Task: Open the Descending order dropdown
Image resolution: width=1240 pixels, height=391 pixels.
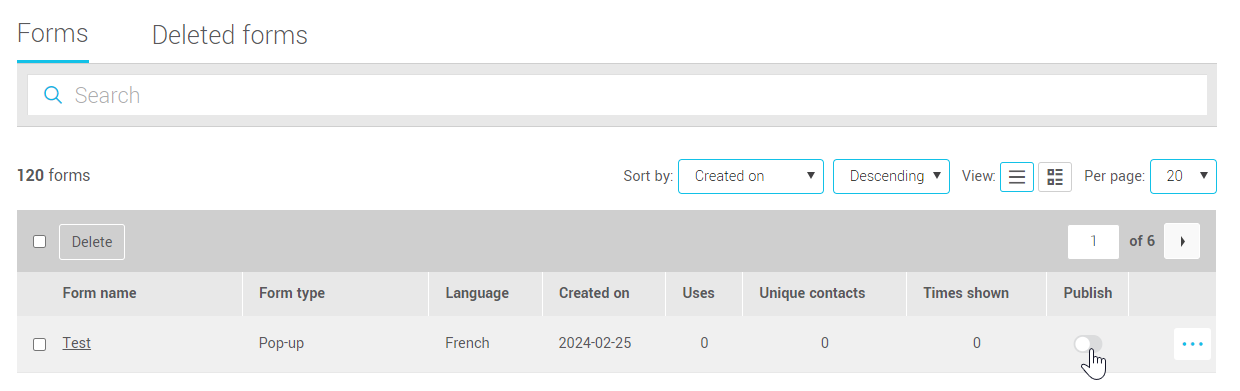Action: click(891, 176)
